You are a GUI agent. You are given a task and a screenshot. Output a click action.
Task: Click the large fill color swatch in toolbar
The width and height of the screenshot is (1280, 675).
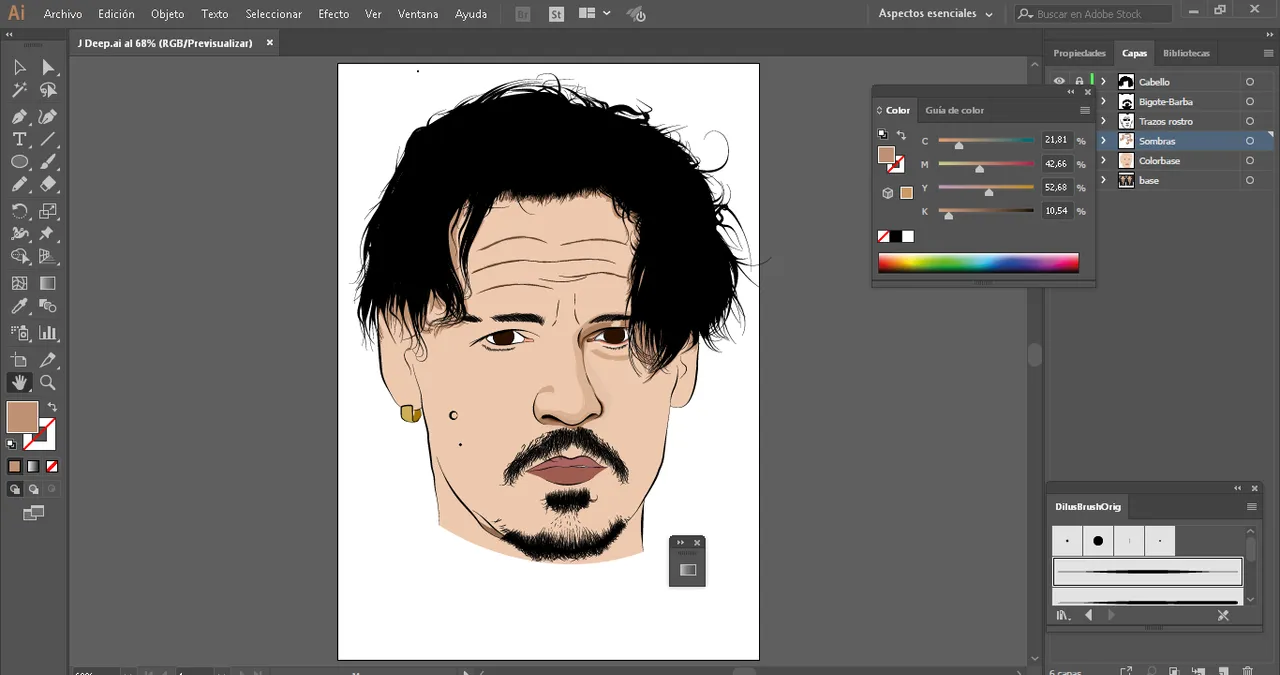pos(22,417)
